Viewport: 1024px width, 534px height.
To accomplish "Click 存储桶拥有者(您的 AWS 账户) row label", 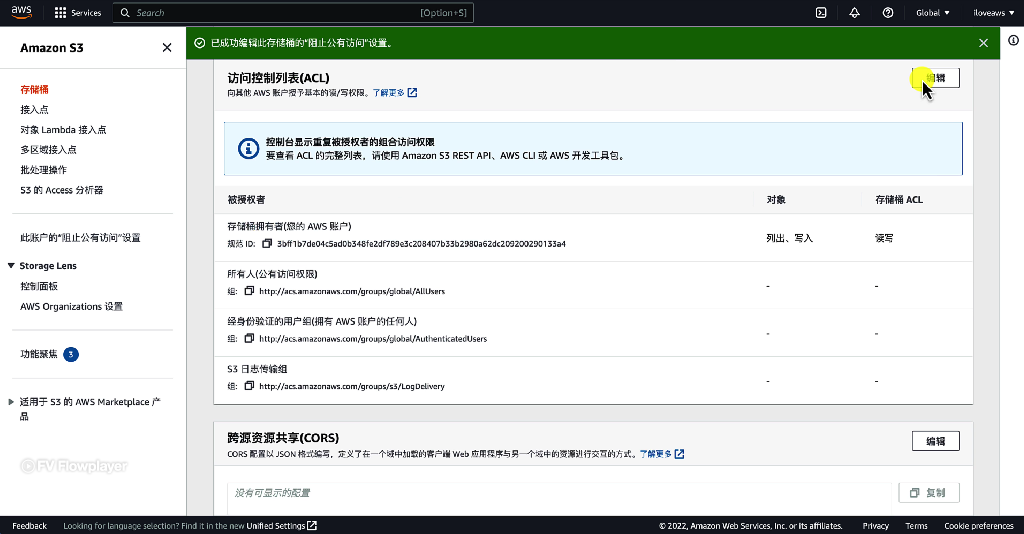I will coord(289,227).
